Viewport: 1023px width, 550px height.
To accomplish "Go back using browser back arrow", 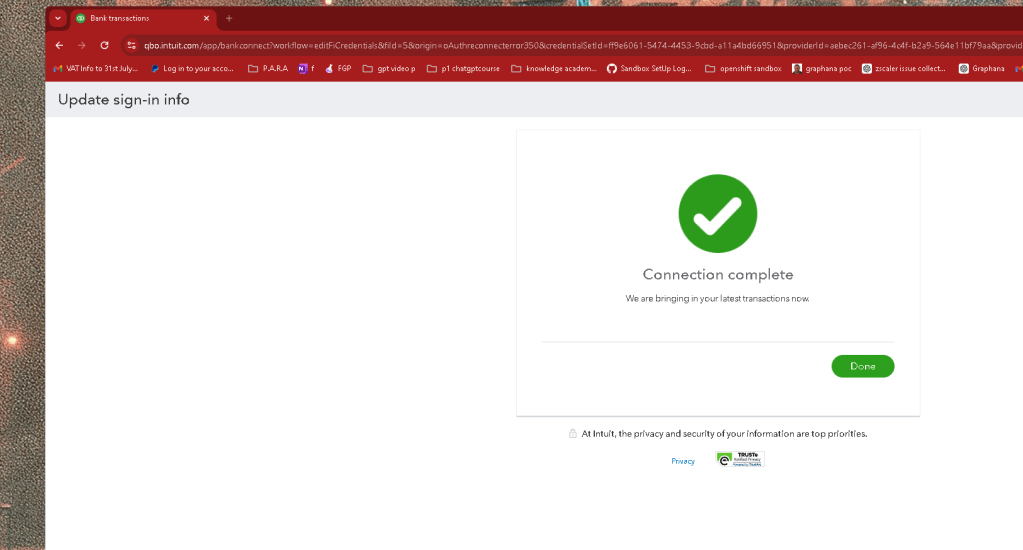I will click(x=59, y=45).
